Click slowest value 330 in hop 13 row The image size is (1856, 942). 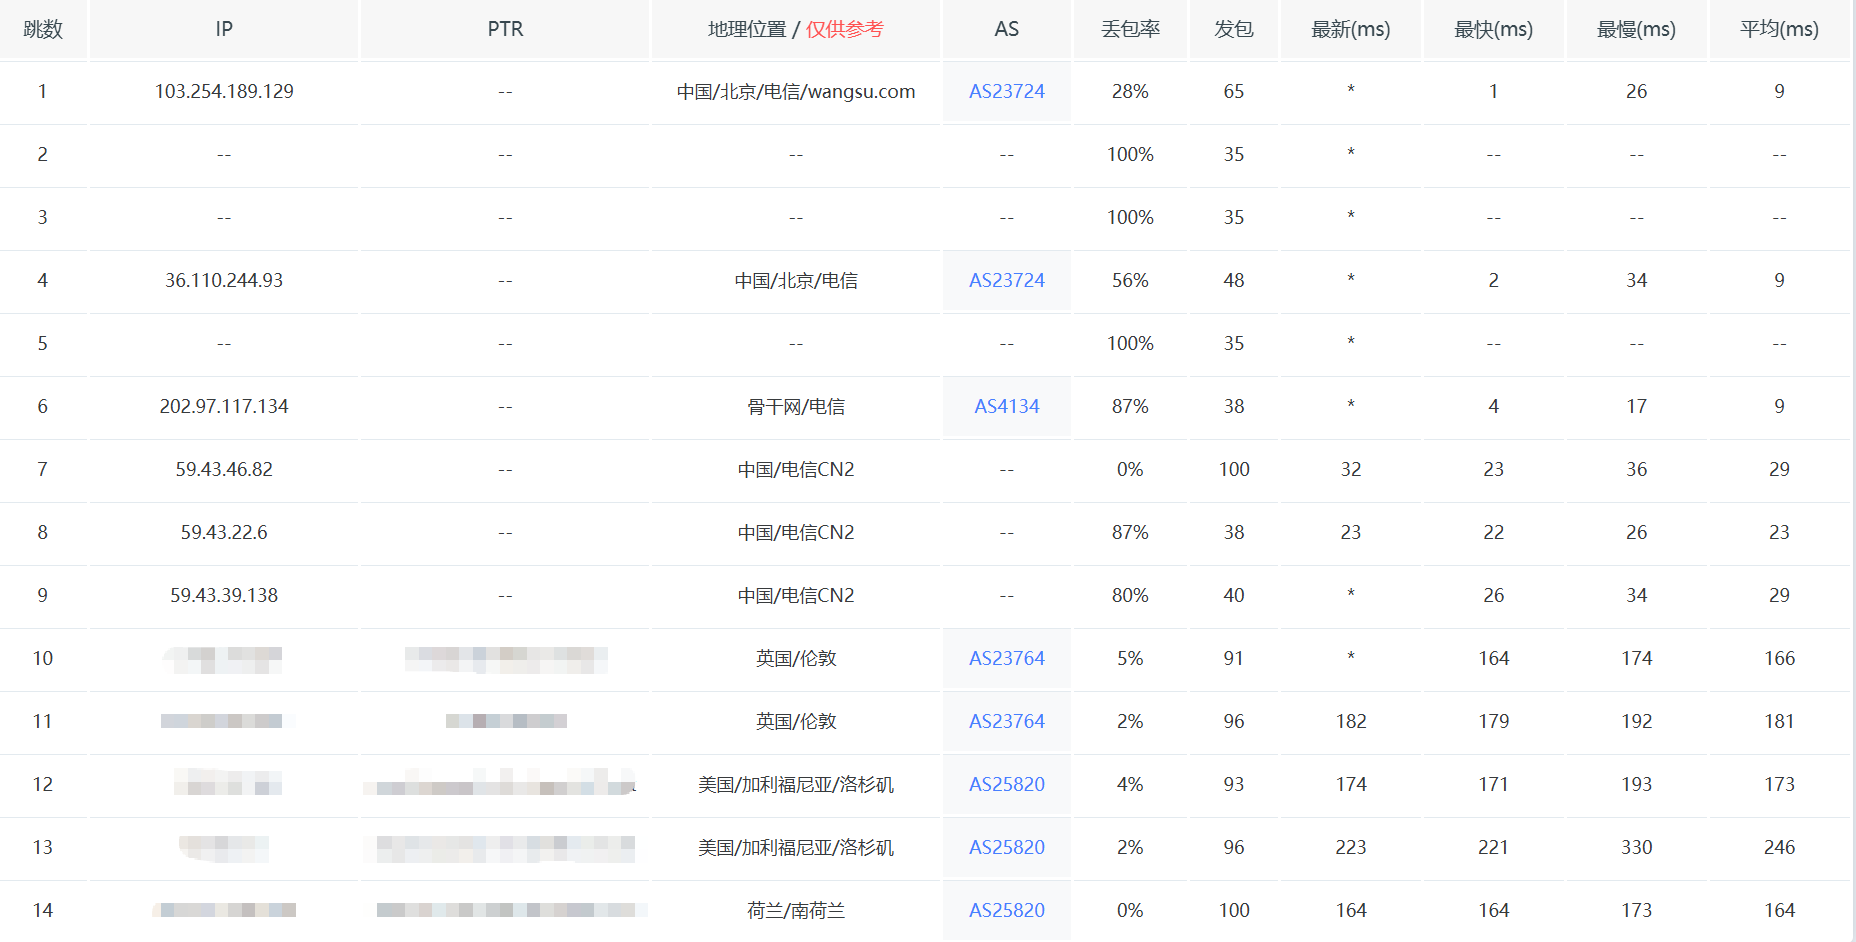(1636, 847)
